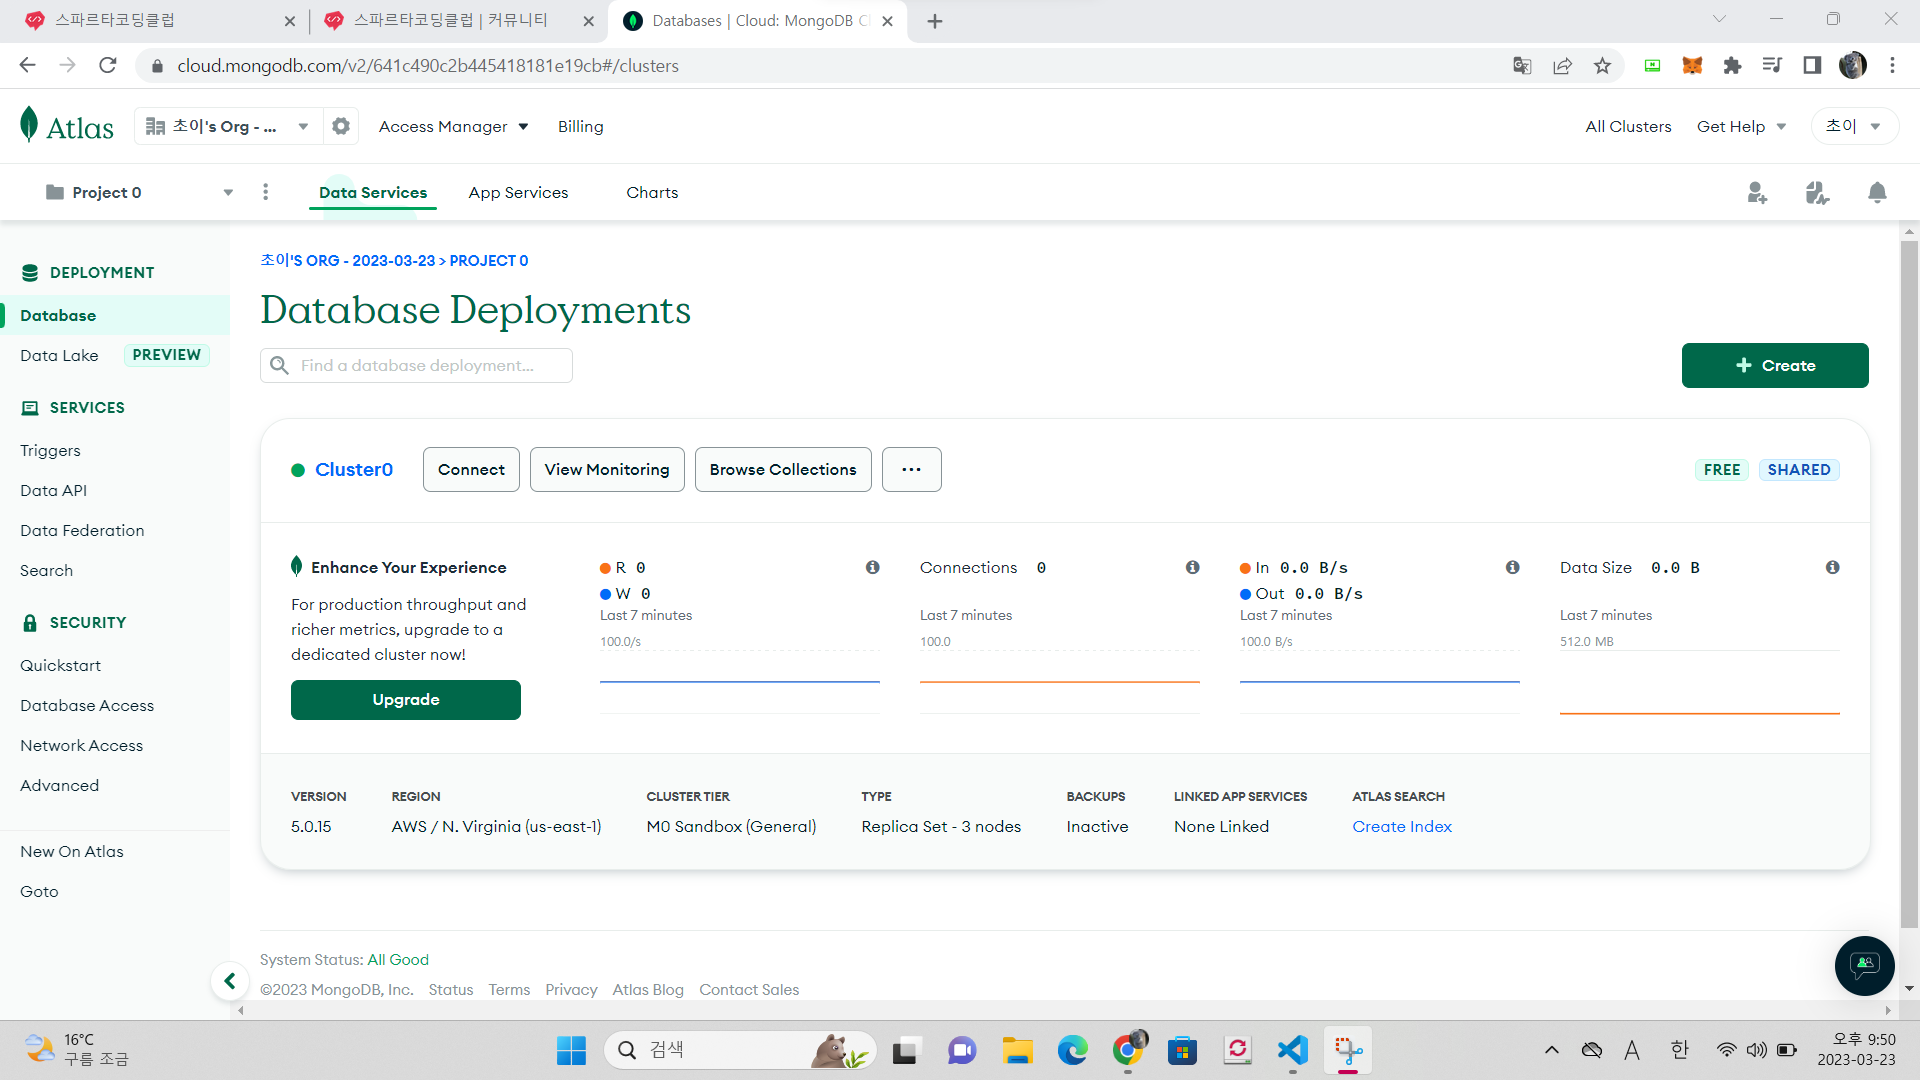Switch to Data Services tab
The width and height of the screenshot is (1920, 1080).
[x=373, y=192]
